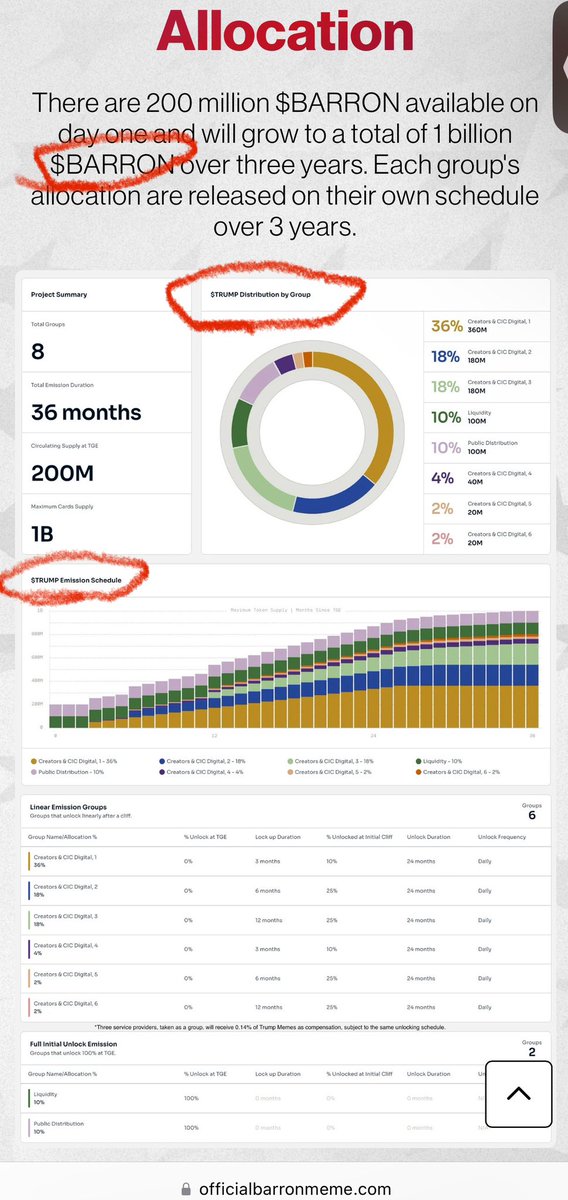568x1200 pixels.
Task: Tap the scroll-to-top chevron button
Action: click(519, 1094)
